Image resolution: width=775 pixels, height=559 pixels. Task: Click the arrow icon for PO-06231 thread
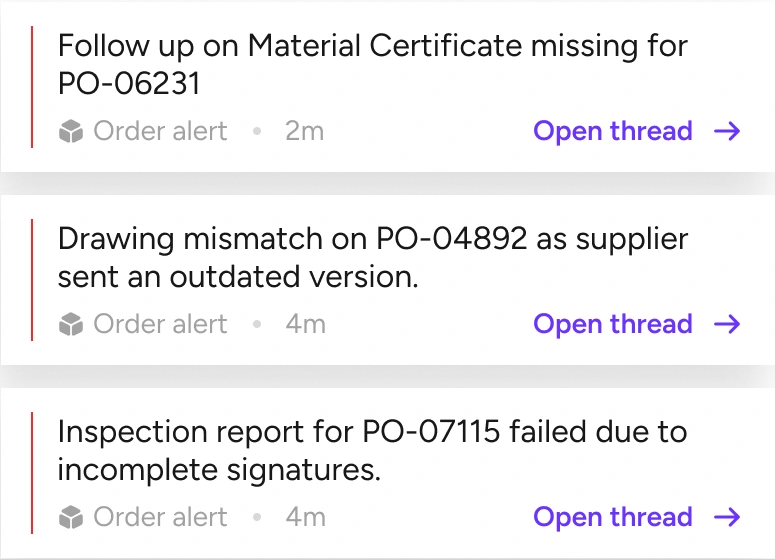coord(728,131)
